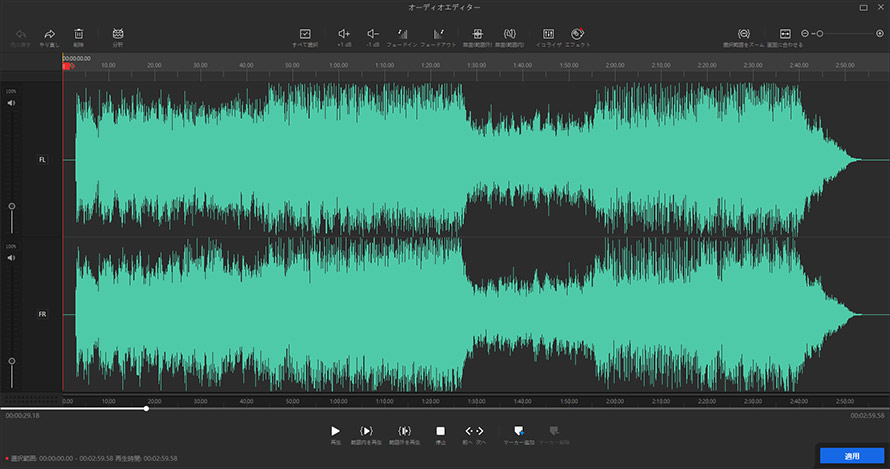Click the Undo (元に戻す) arrow icon

21,34
